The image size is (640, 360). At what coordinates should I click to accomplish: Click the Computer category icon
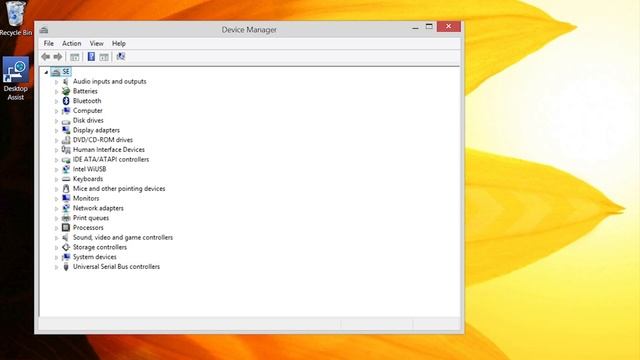point(66,111)
